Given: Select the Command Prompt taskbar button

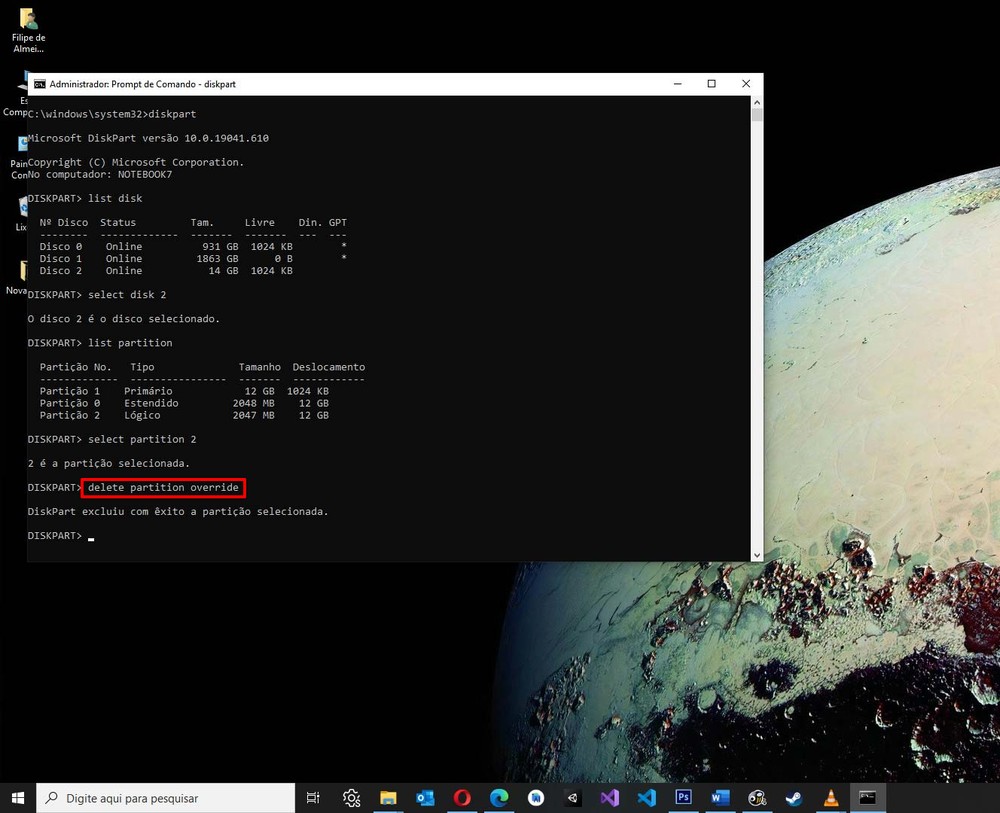Looking at the screenshot, I should [x=868, y=798].
